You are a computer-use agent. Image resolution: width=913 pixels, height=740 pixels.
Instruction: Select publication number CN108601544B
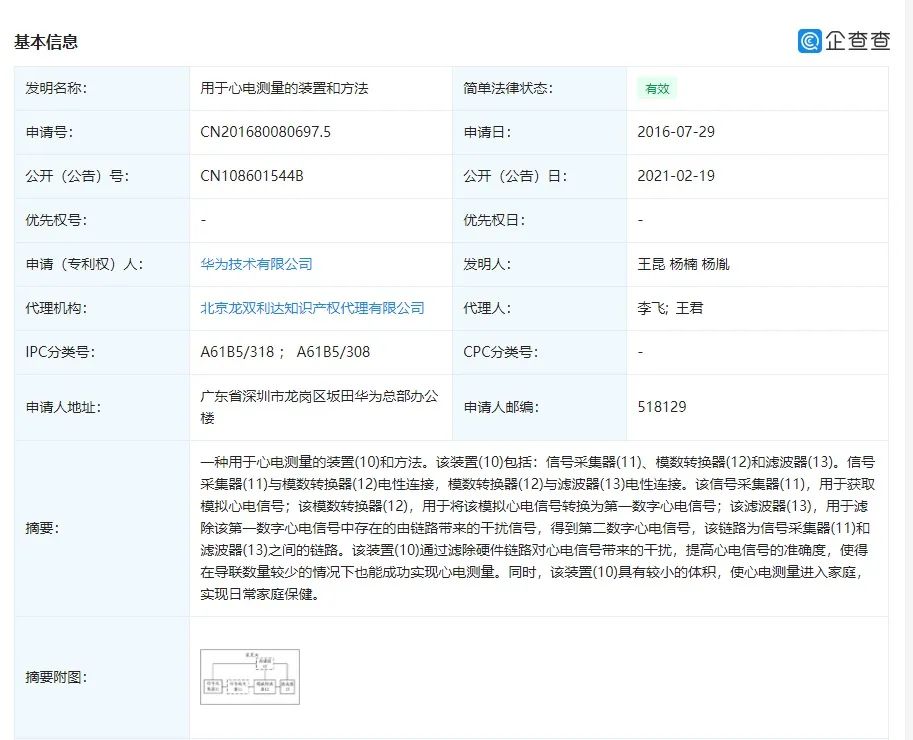tap(252, 176)
